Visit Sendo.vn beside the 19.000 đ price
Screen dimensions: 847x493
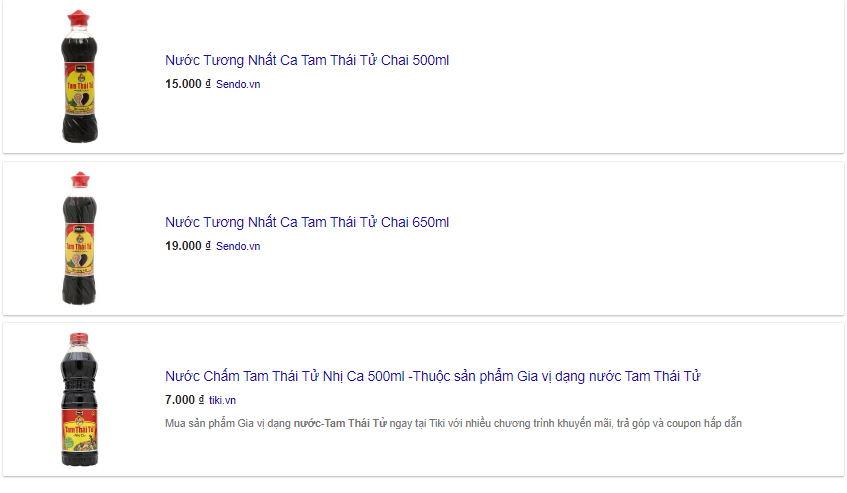[x=238, y=246]
